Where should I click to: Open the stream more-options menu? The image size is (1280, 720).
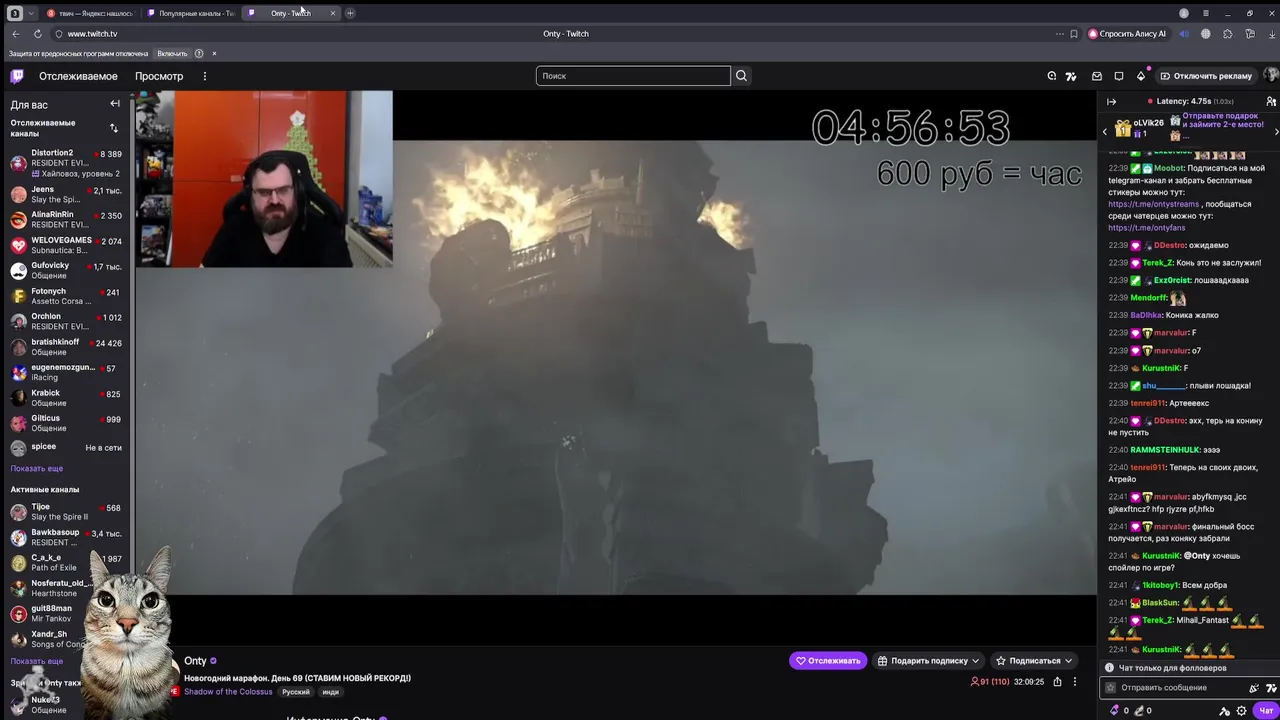tap(1075, 682)
